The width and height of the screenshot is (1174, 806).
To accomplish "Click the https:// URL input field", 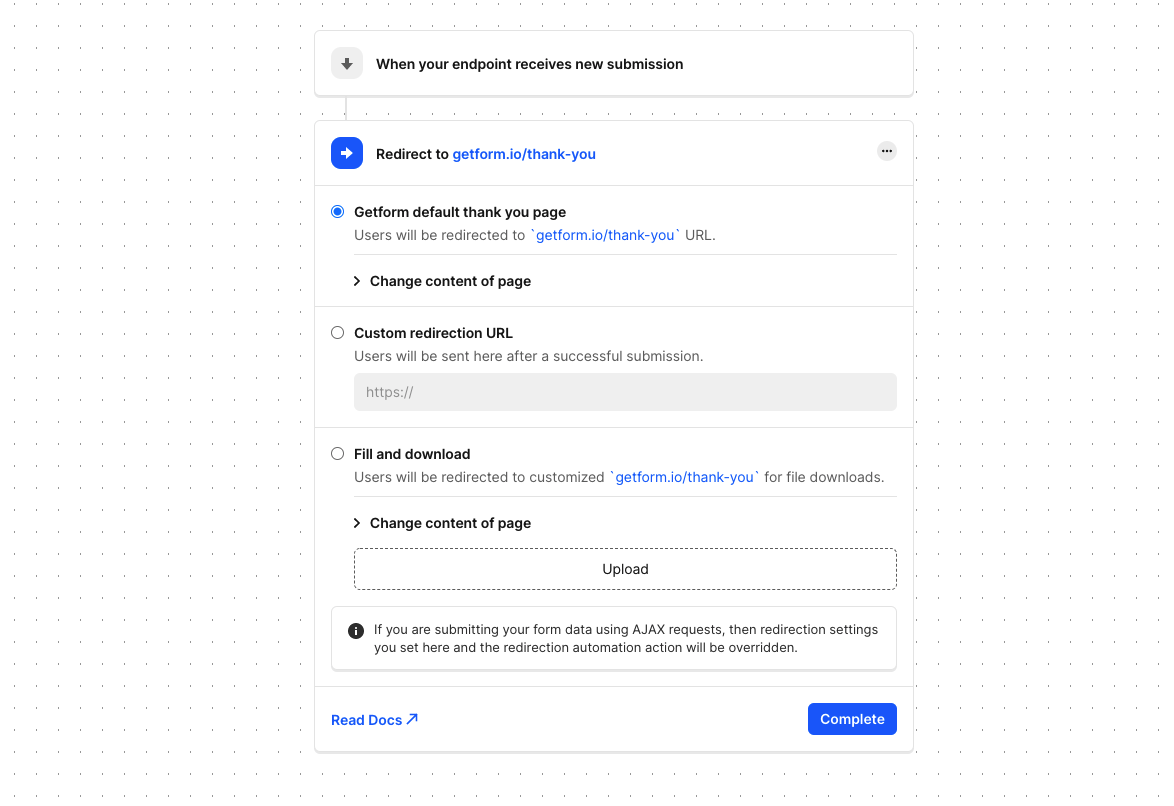I will point(625,392).
